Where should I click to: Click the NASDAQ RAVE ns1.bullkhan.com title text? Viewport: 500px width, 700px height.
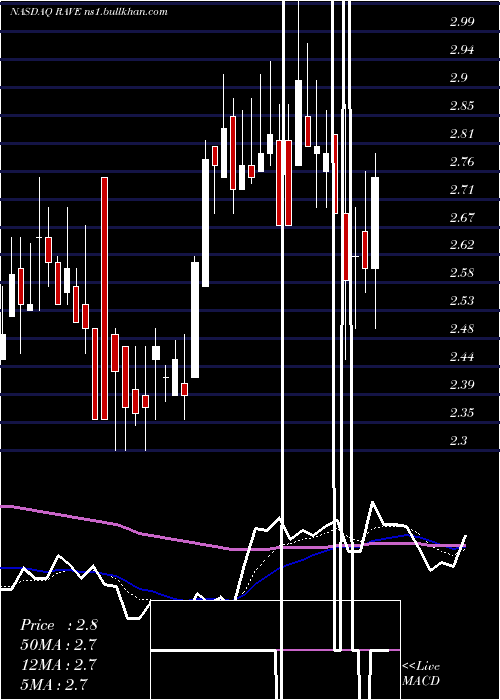[x=89, y=12]
